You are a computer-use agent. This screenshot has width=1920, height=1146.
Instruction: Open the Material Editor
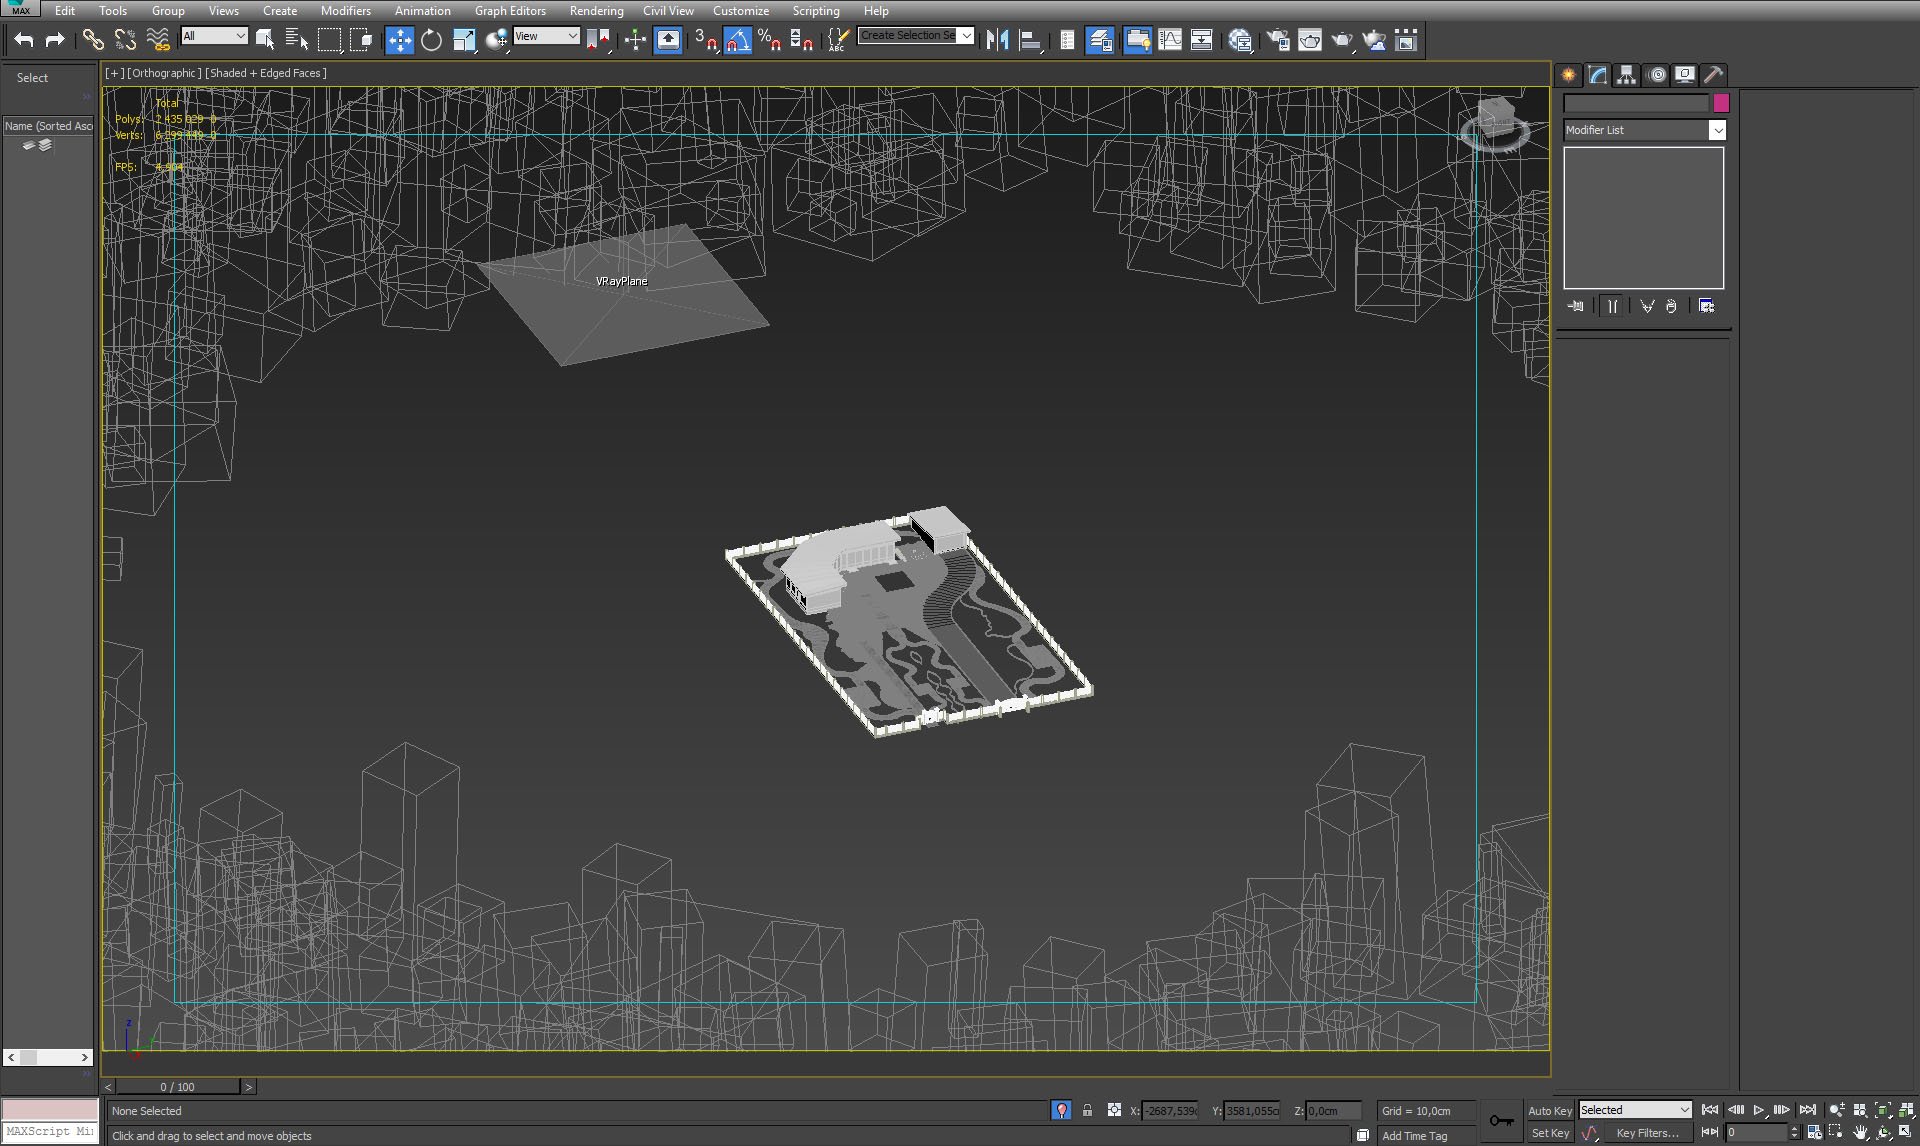[1240, 40]
